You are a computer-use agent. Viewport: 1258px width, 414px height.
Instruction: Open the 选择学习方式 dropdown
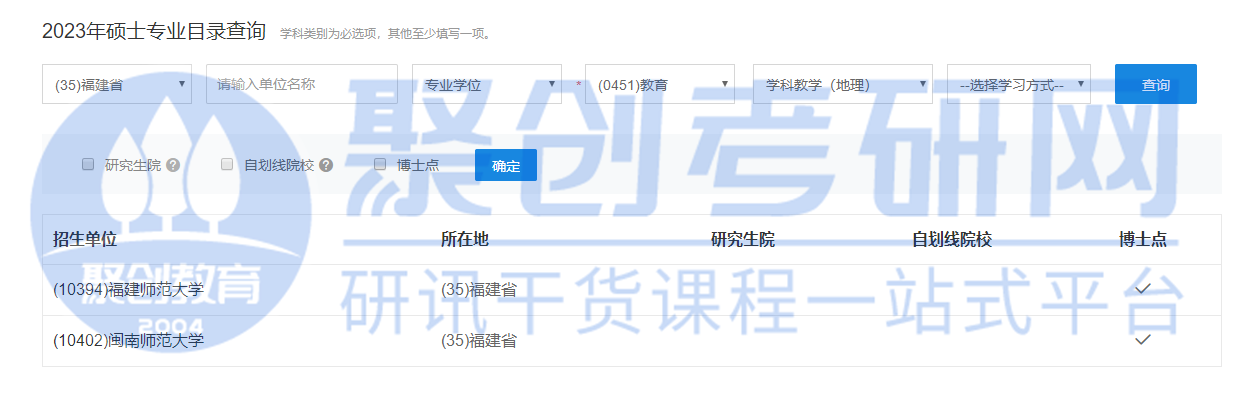click(x=1019, y=84)
